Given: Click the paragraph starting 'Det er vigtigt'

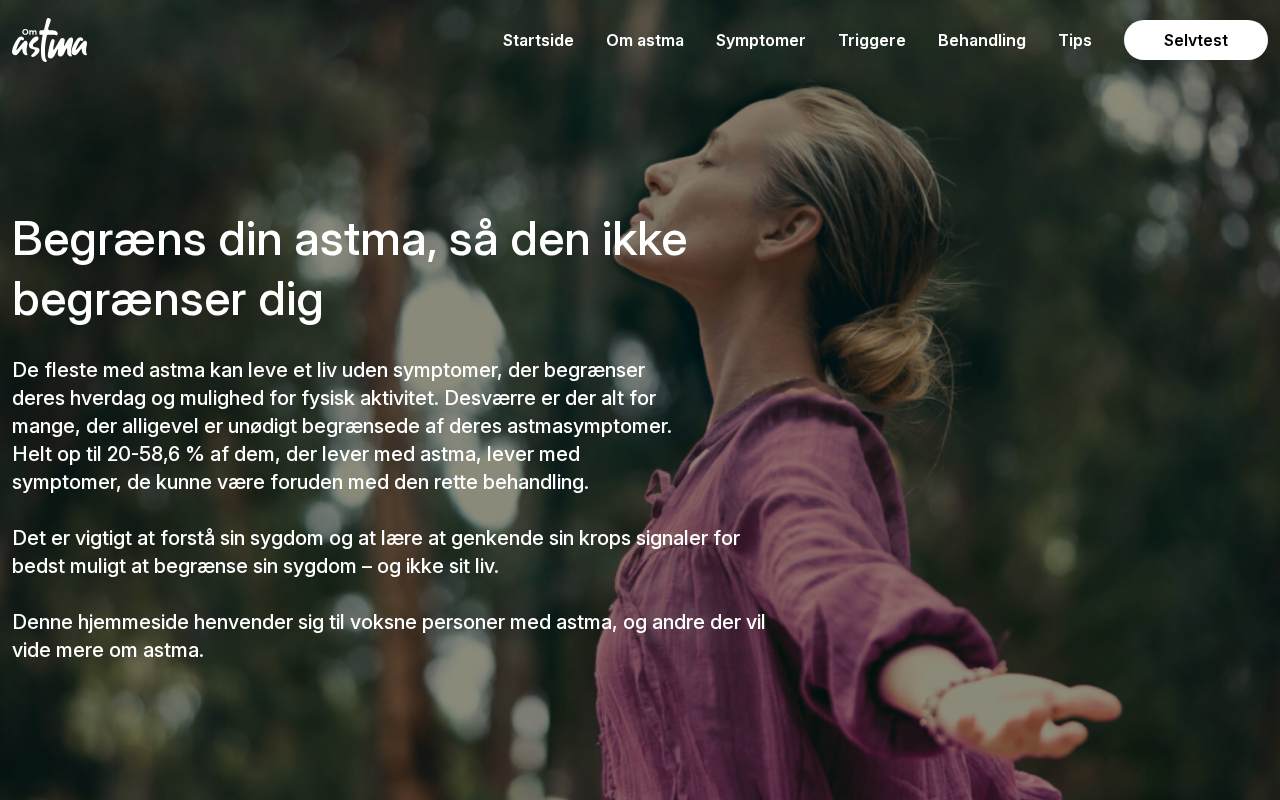Looking at the screenshot, I should coord(376,552).
